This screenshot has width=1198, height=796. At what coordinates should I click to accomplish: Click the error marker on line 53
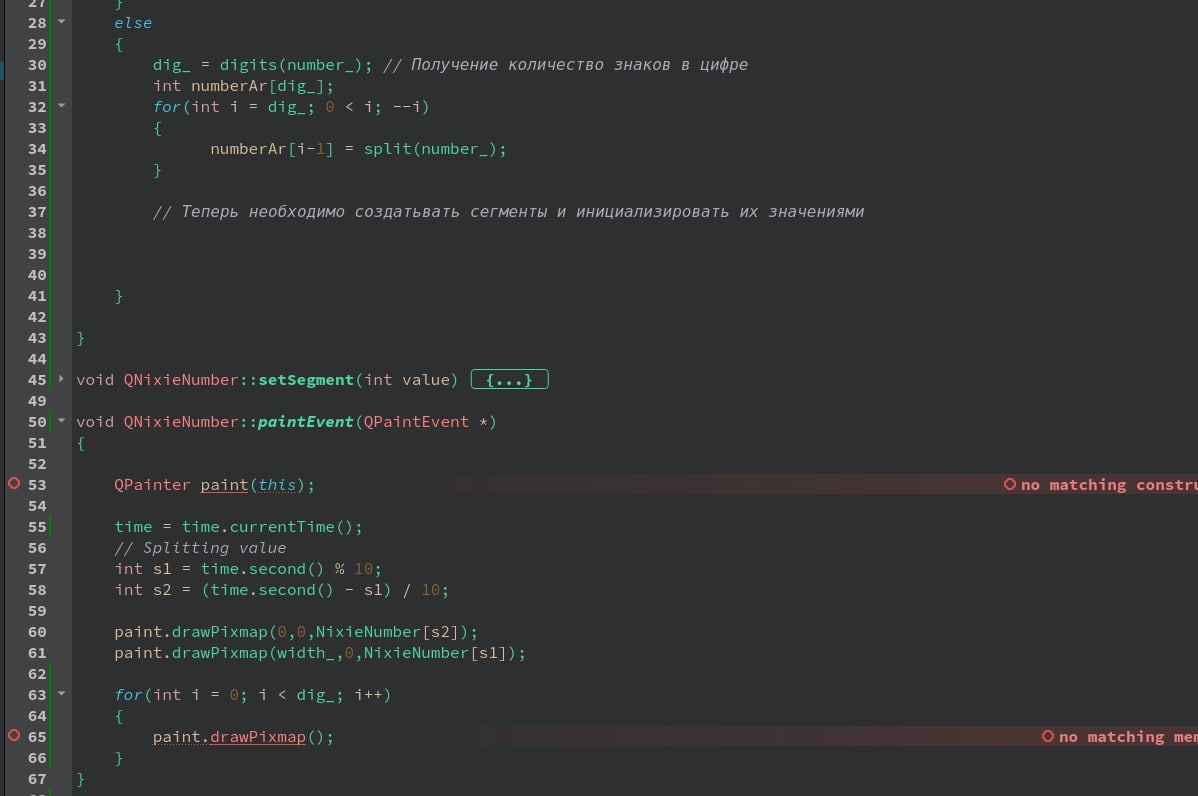[14, 484]
